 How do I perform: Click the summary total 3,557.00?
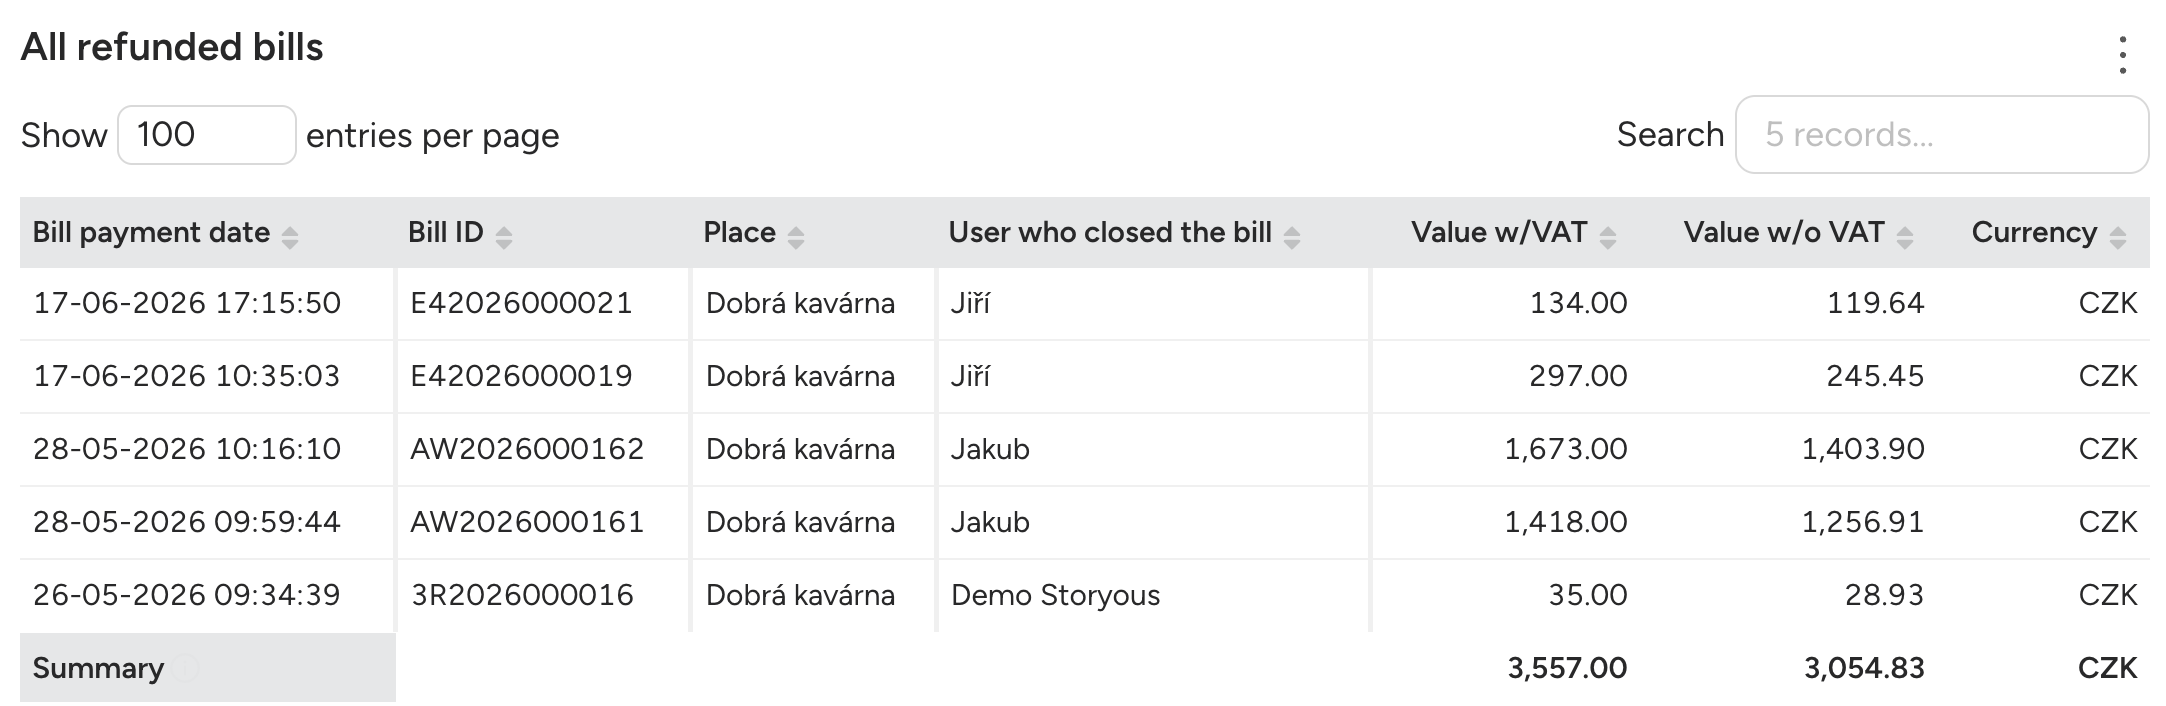point(1567,668)
